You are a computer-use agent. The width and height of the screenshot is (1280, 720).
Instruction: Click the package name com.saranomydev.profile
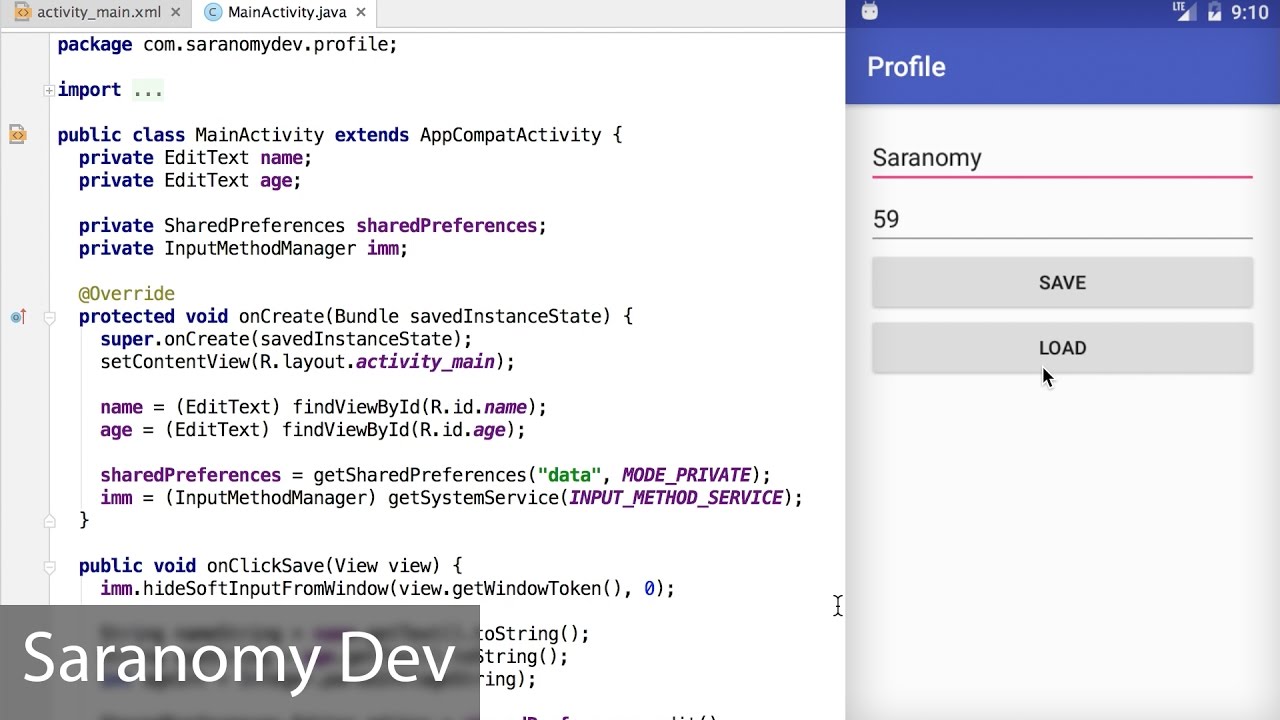pyautogui.click(x=265, y=45)
